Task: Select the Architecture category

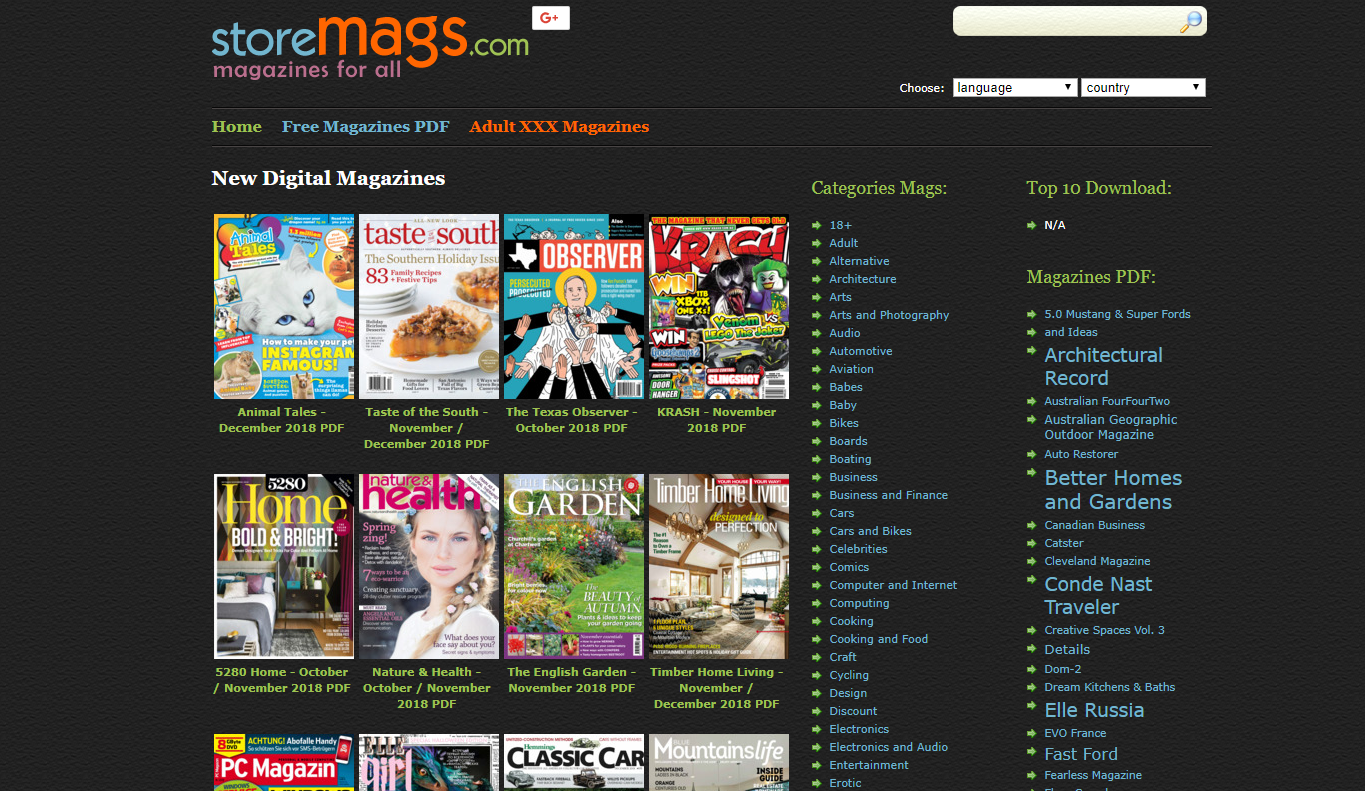Action: (863, 279)
